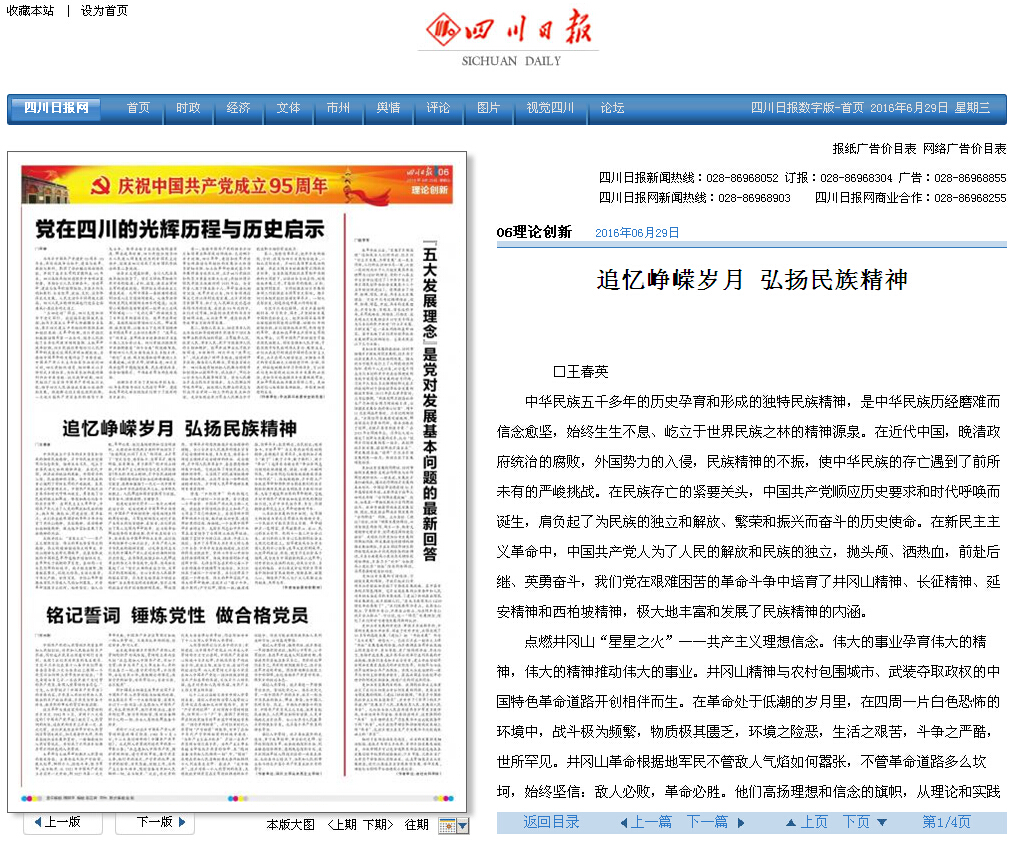The width and height of the screenshot is (1031, 842).
Task: Select 铭记誓词 锤炼党性 做合格党员 article on thumbnail
Action: (177, 615)
